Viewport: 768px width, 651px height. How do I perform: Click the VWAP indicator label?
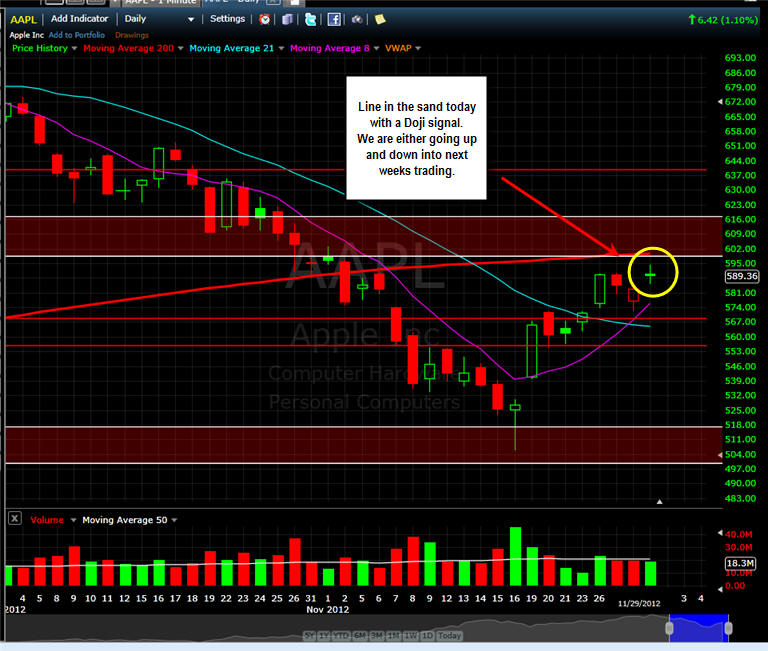point(398,48)
